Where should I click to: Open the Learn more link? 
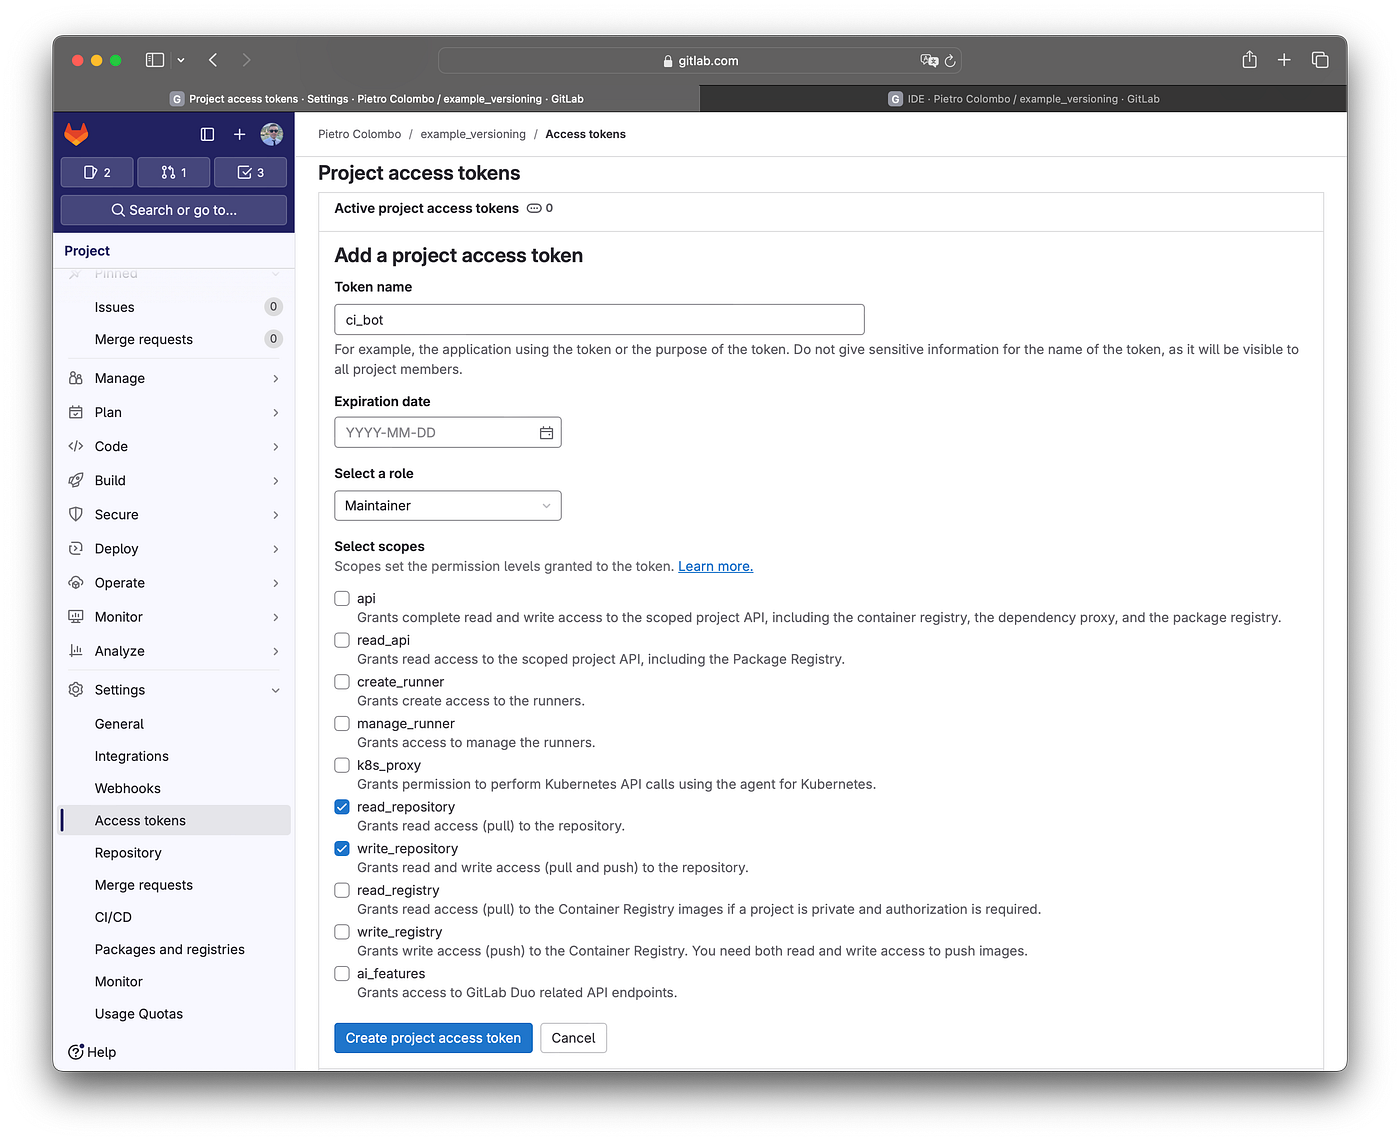pyautogui.click(x=716, y=566)
